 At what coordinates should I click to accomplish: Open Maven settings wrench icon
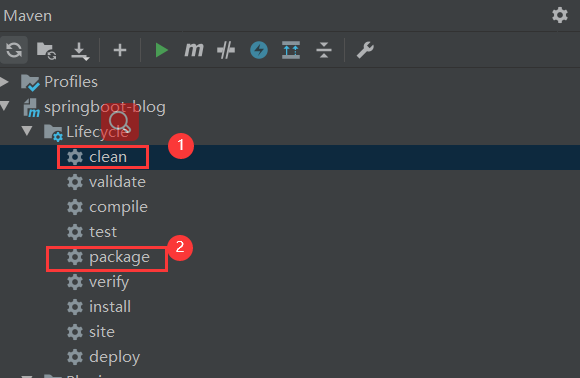365,50
